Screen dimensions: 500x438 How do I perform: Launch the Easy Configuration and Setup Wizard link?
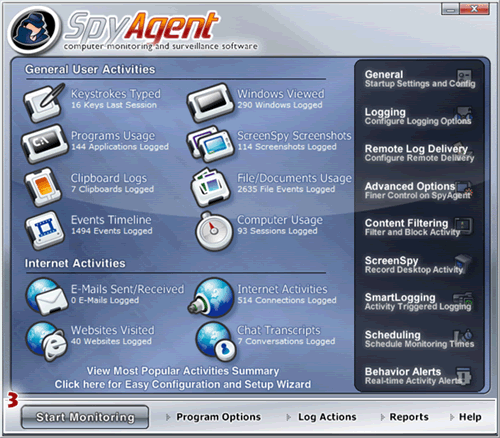coord(183,384)
